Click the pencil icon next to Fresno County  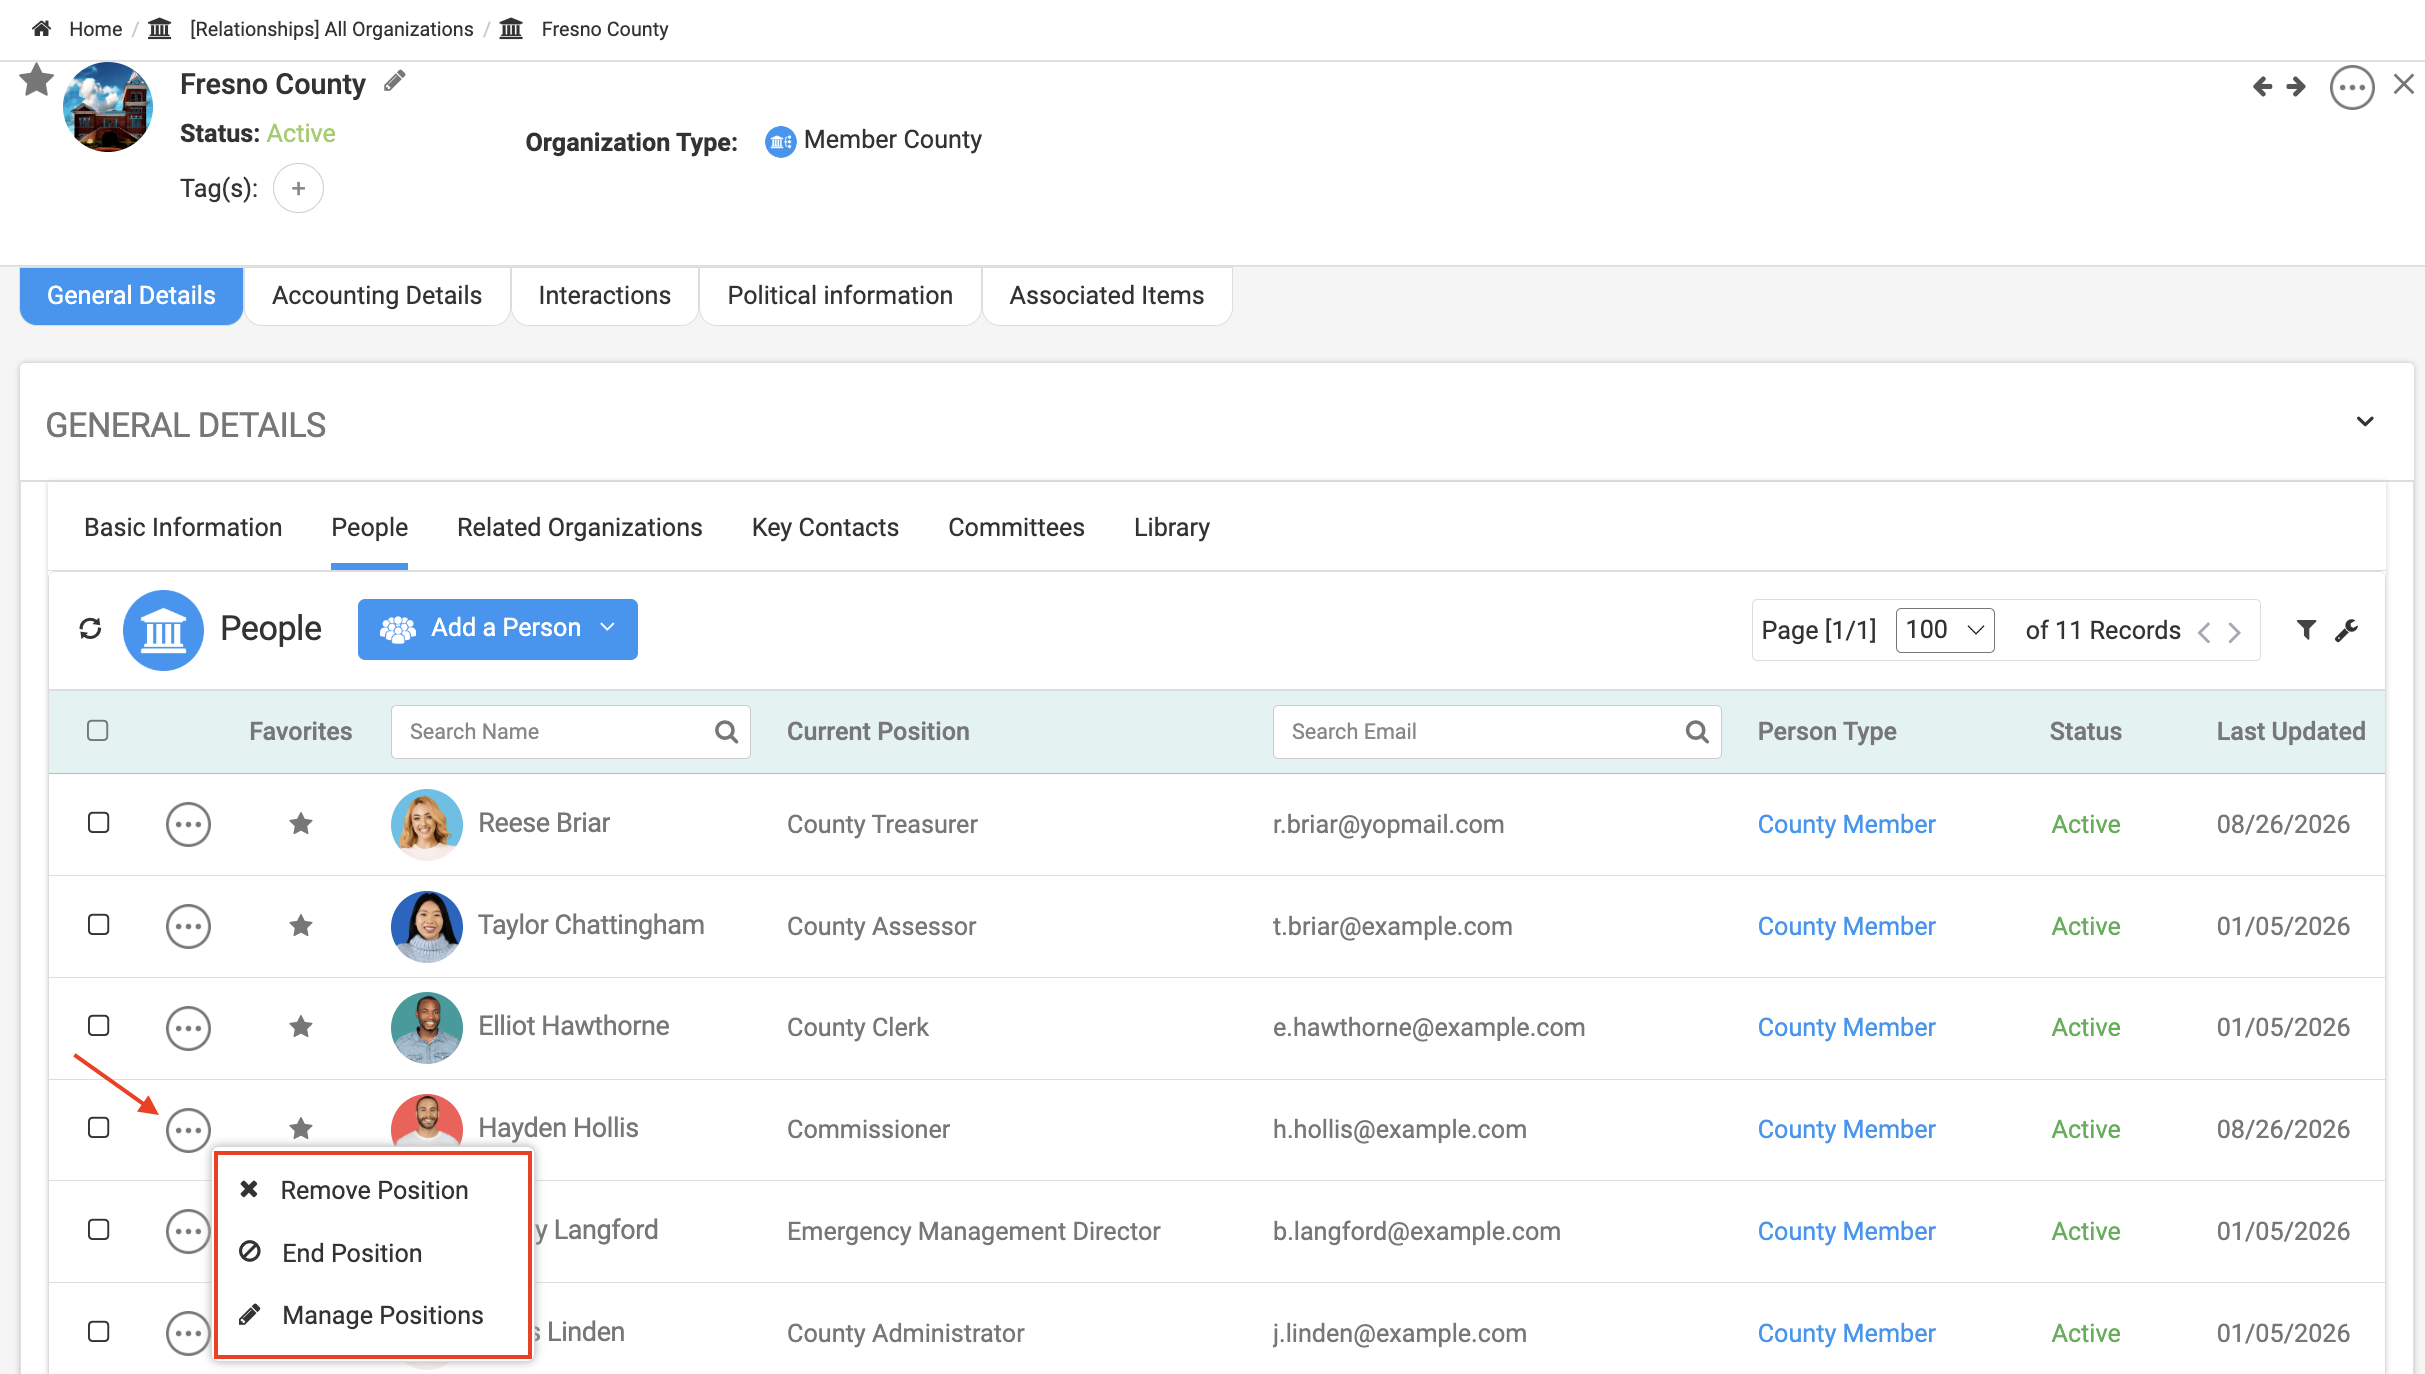tap(395, 81)
